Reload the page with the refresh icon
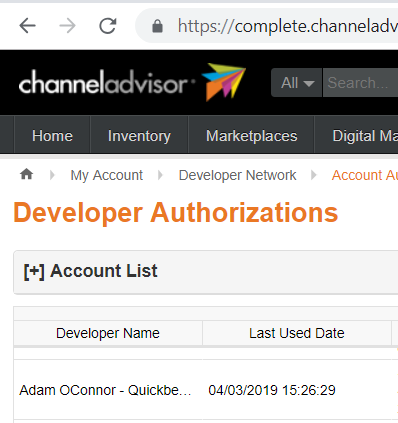398x423 pixels. tap(108, 26)
